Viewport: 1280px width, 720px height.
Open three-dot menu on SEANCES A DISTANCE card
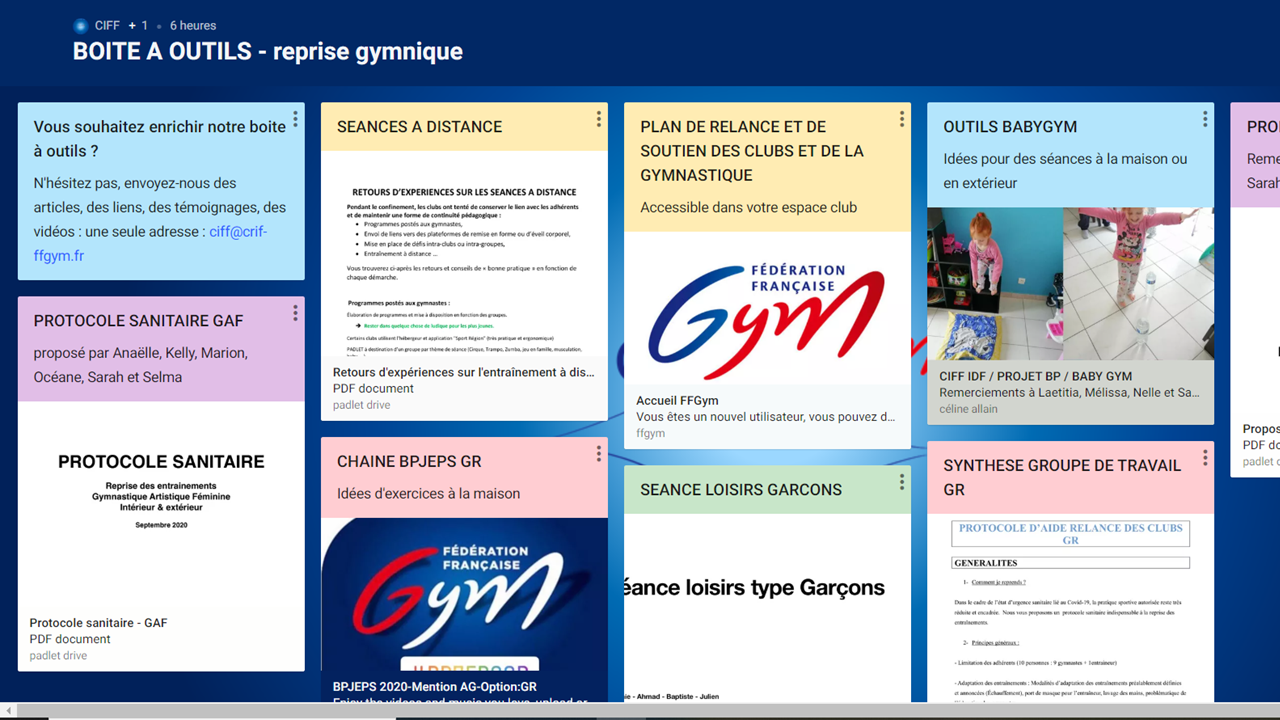click(x=599, y=119)
